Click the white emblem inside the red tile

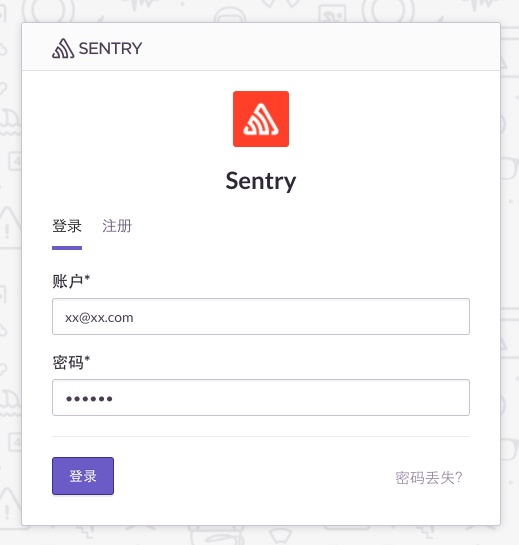pos(261,120)
